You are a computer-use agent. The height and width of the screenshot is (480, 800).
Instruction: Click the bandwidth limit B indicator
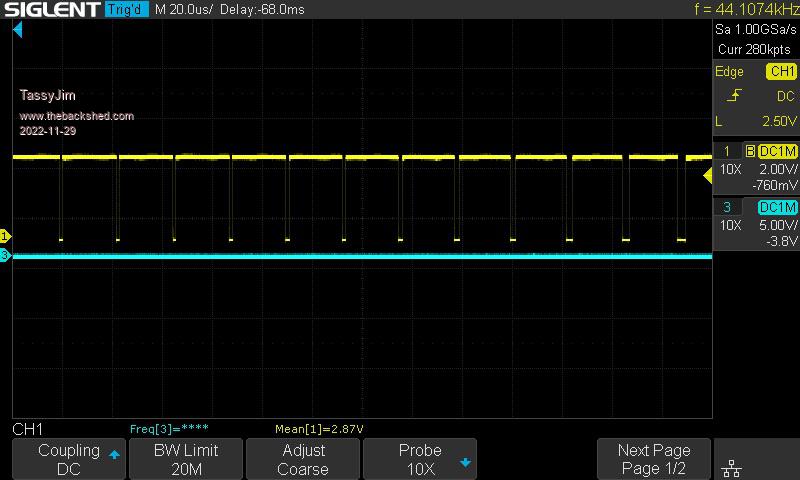tap(749, 151)
